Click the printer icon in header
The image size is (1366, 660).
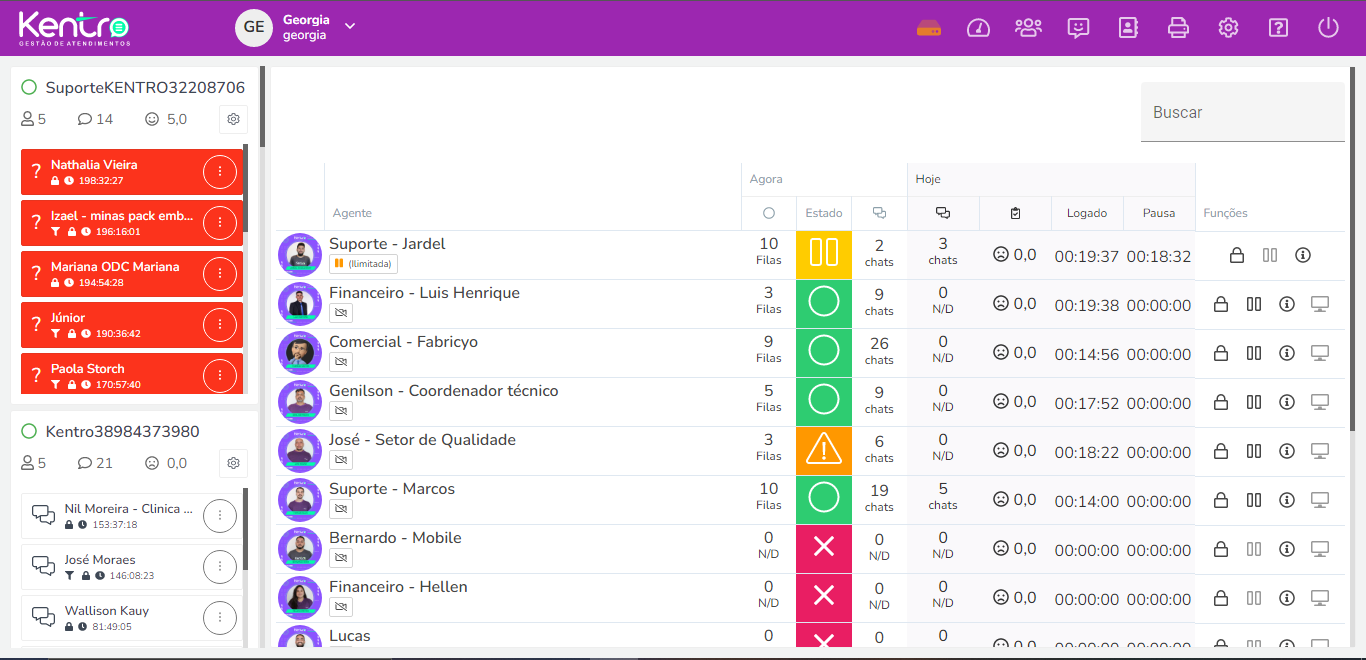[x=1178, y=28]
